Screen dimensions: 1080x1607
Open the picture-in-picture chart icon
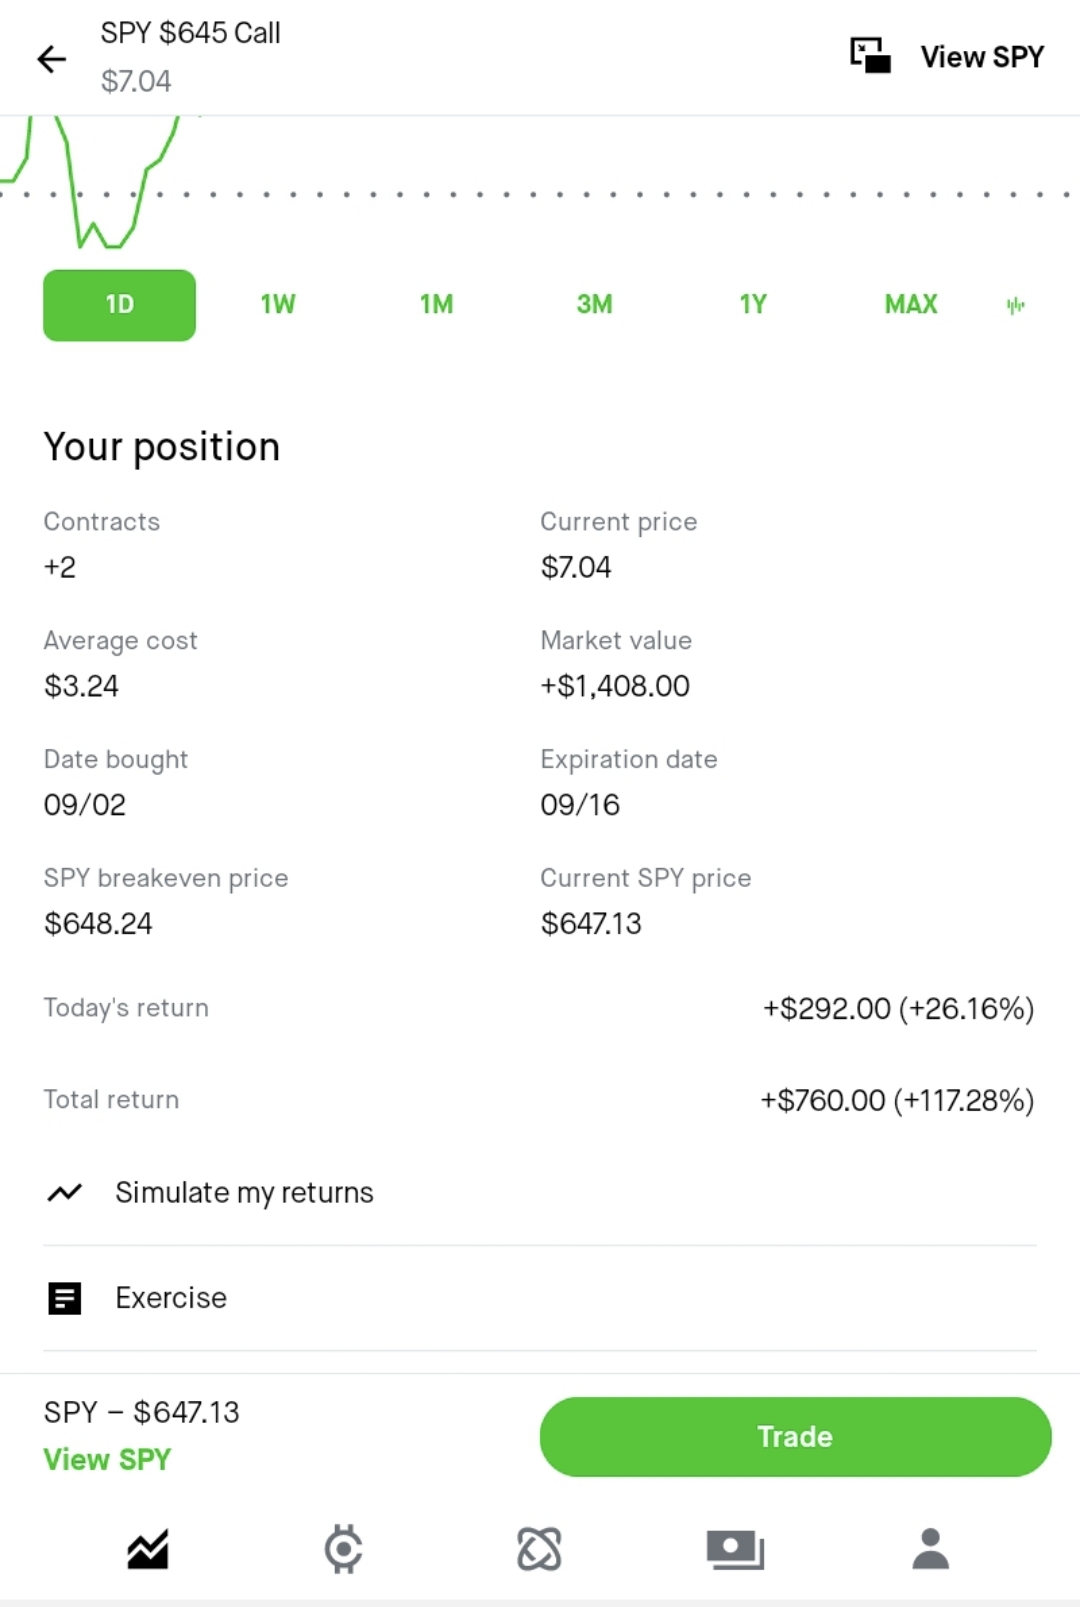[x=870, y=55]
